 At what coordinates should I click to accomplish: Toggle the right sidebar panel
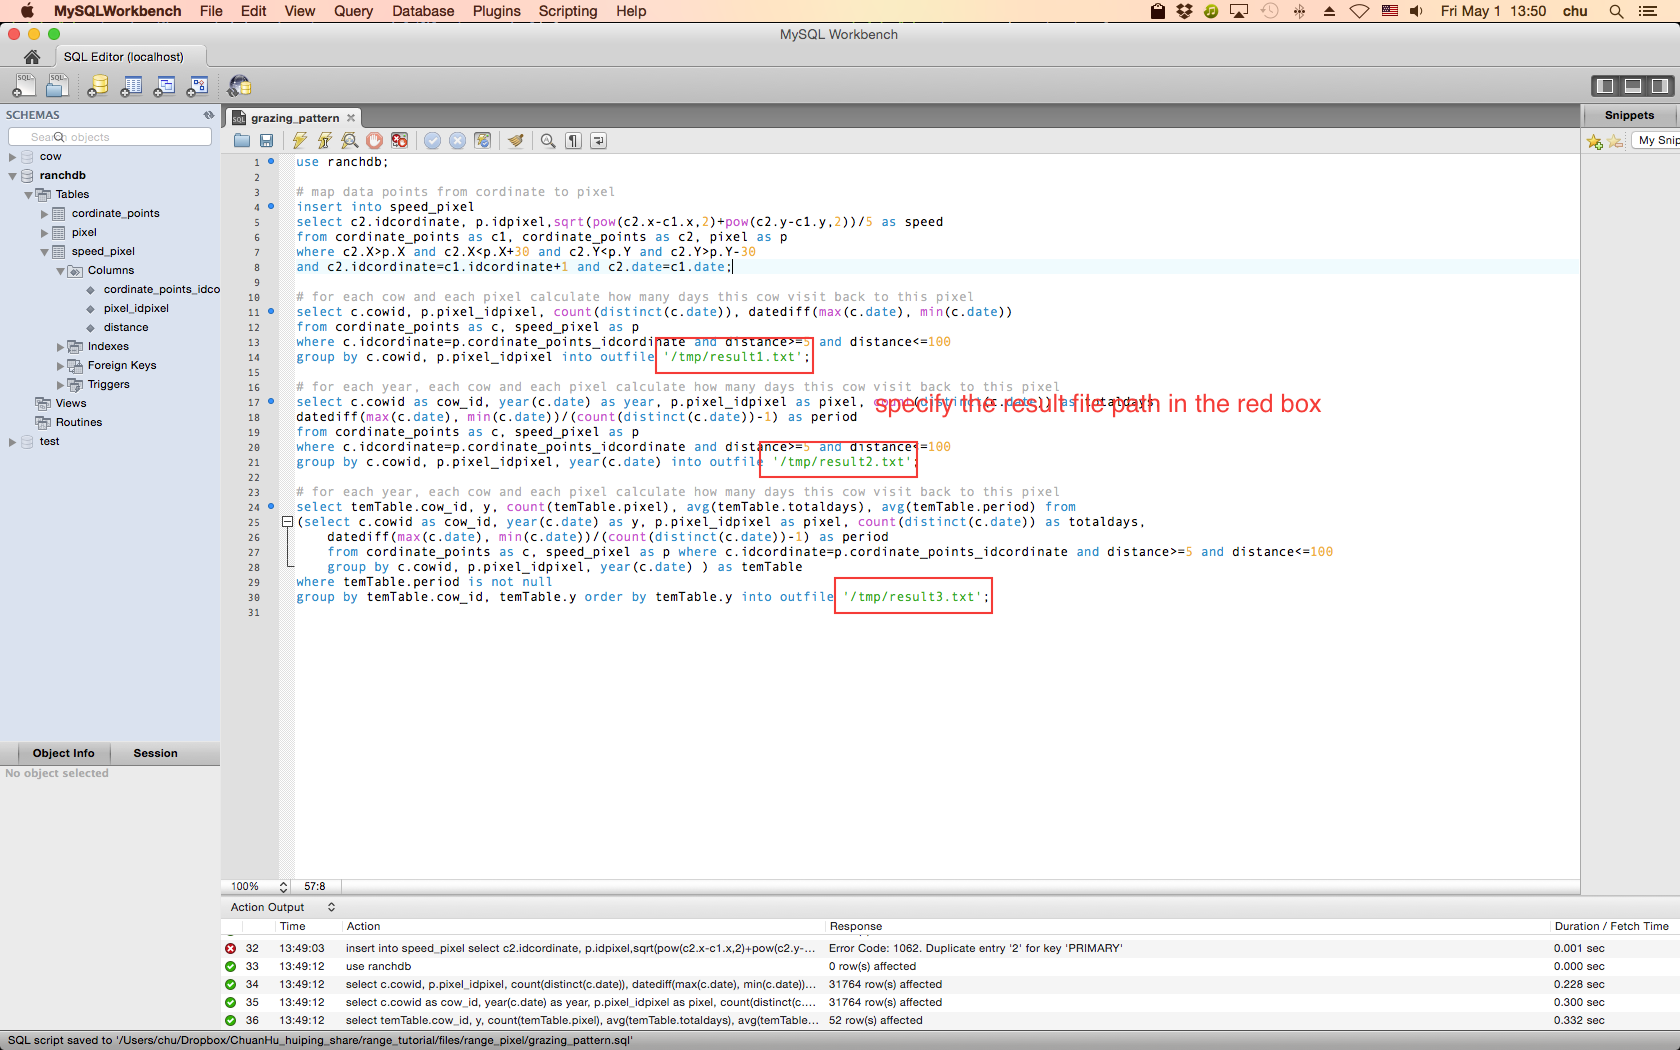pos(1660,86)
